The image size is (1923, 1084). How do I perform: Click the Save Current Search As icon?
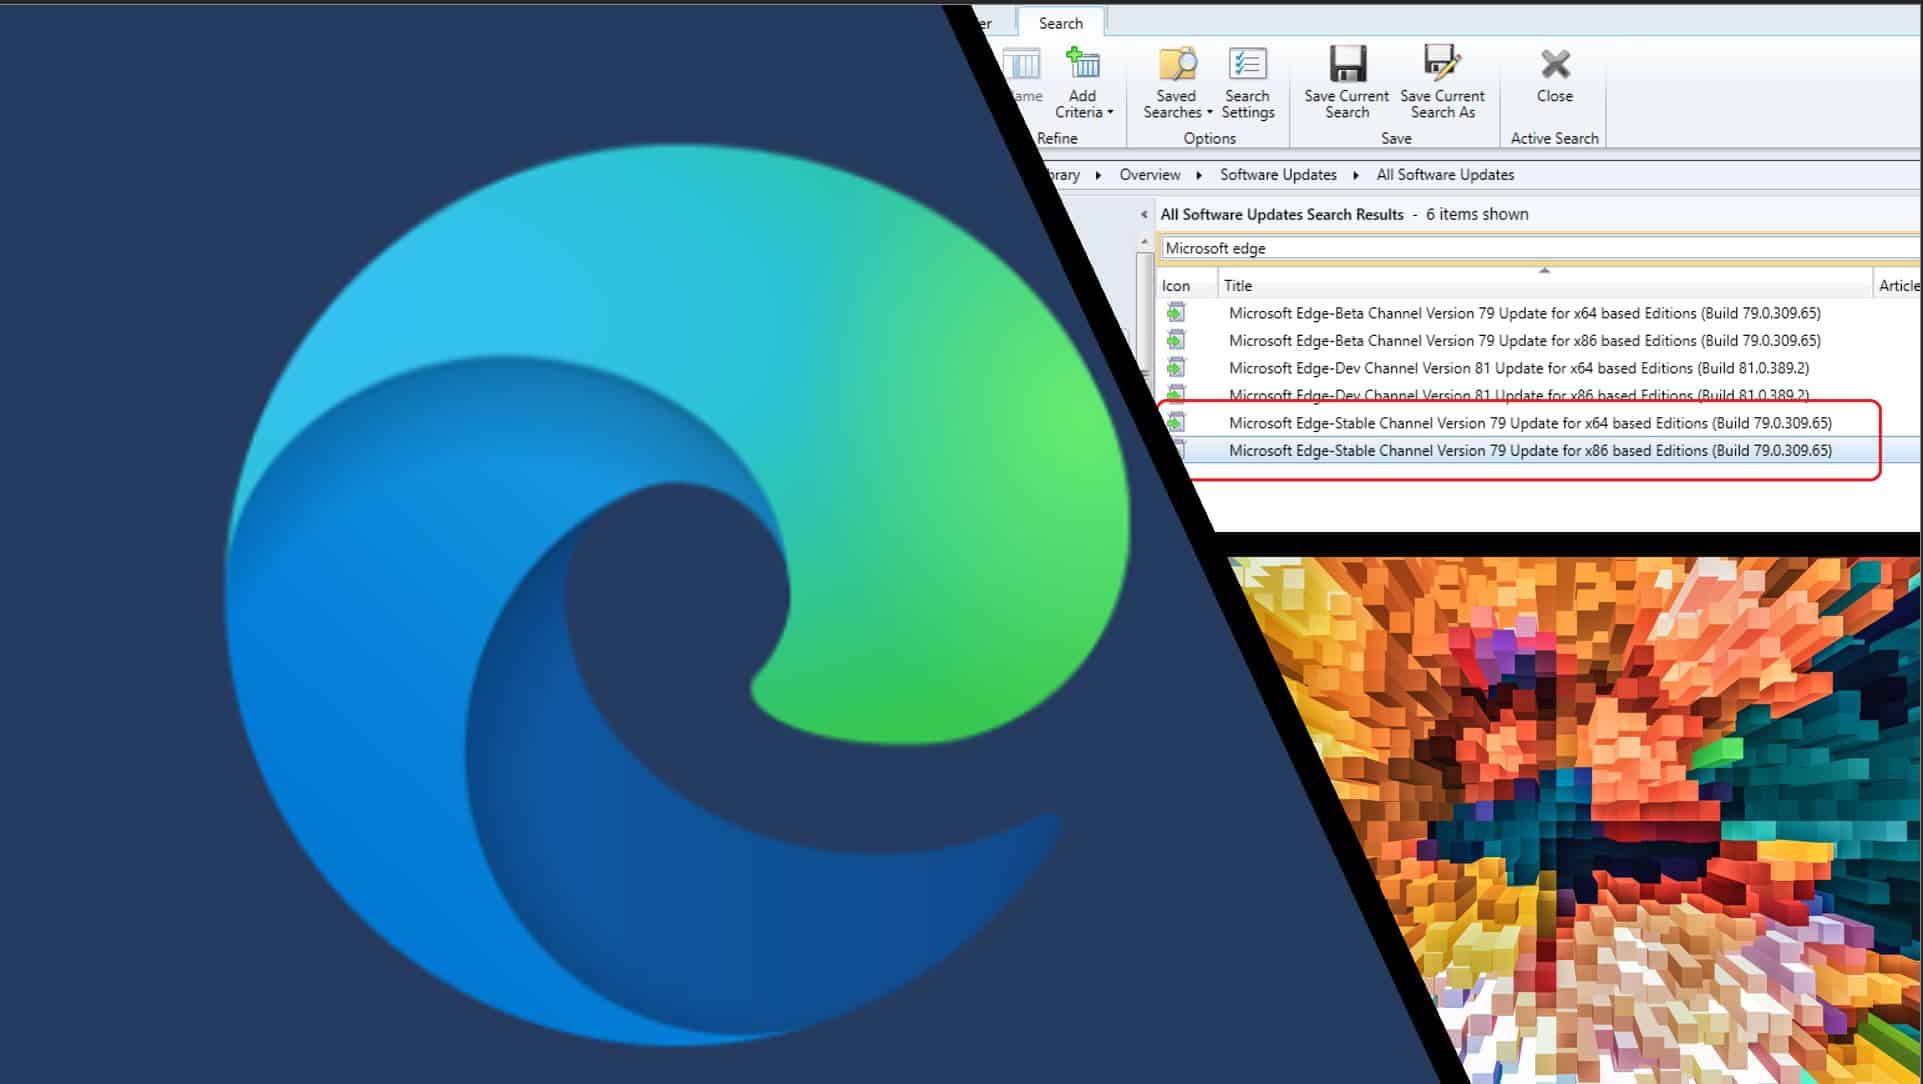tap(1441, 64)
